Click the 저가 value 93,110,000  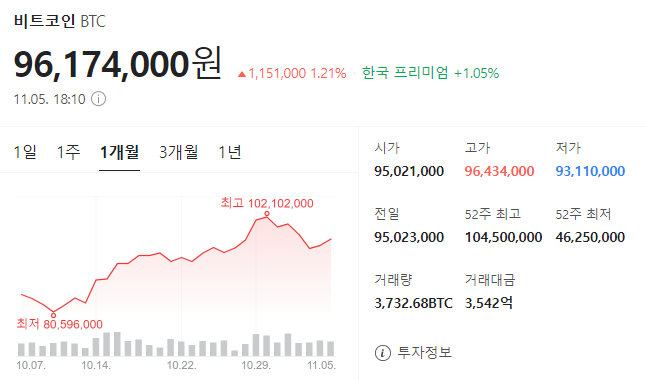[590, 171]
